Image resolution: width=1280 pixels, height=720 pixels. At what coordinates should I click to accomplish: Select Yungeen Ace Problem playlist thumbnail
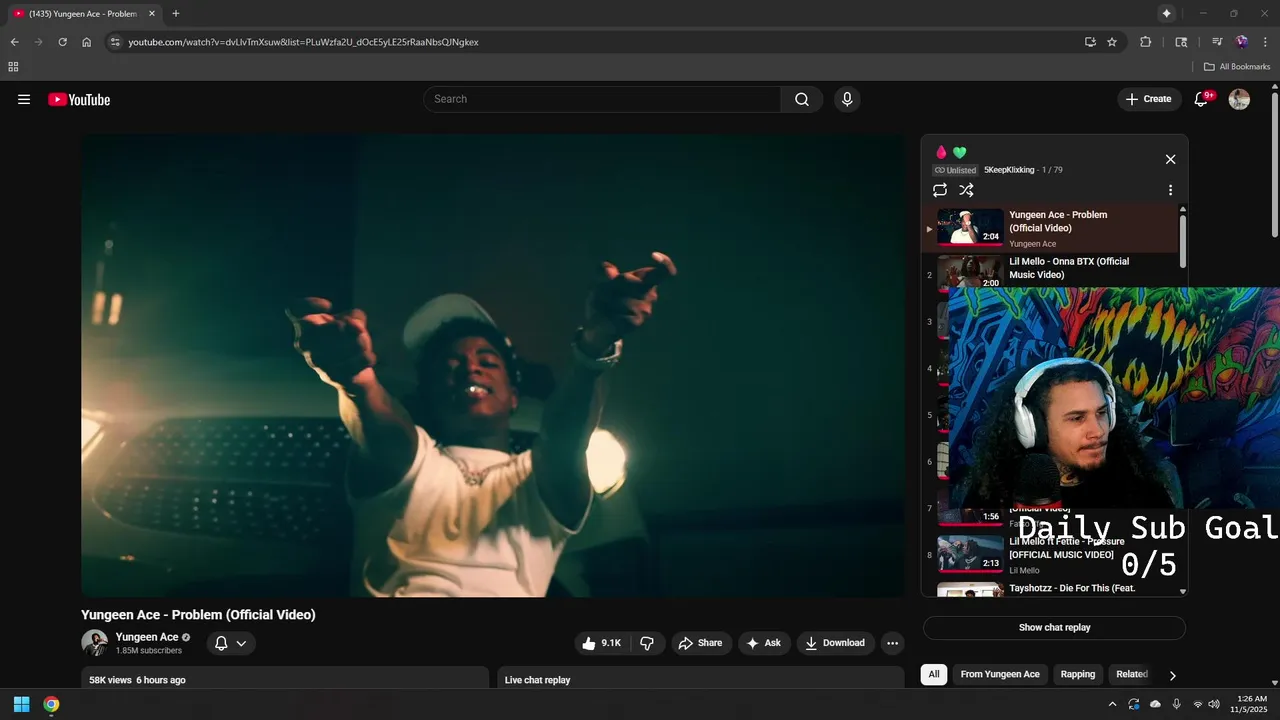click(x=970, y=227)
